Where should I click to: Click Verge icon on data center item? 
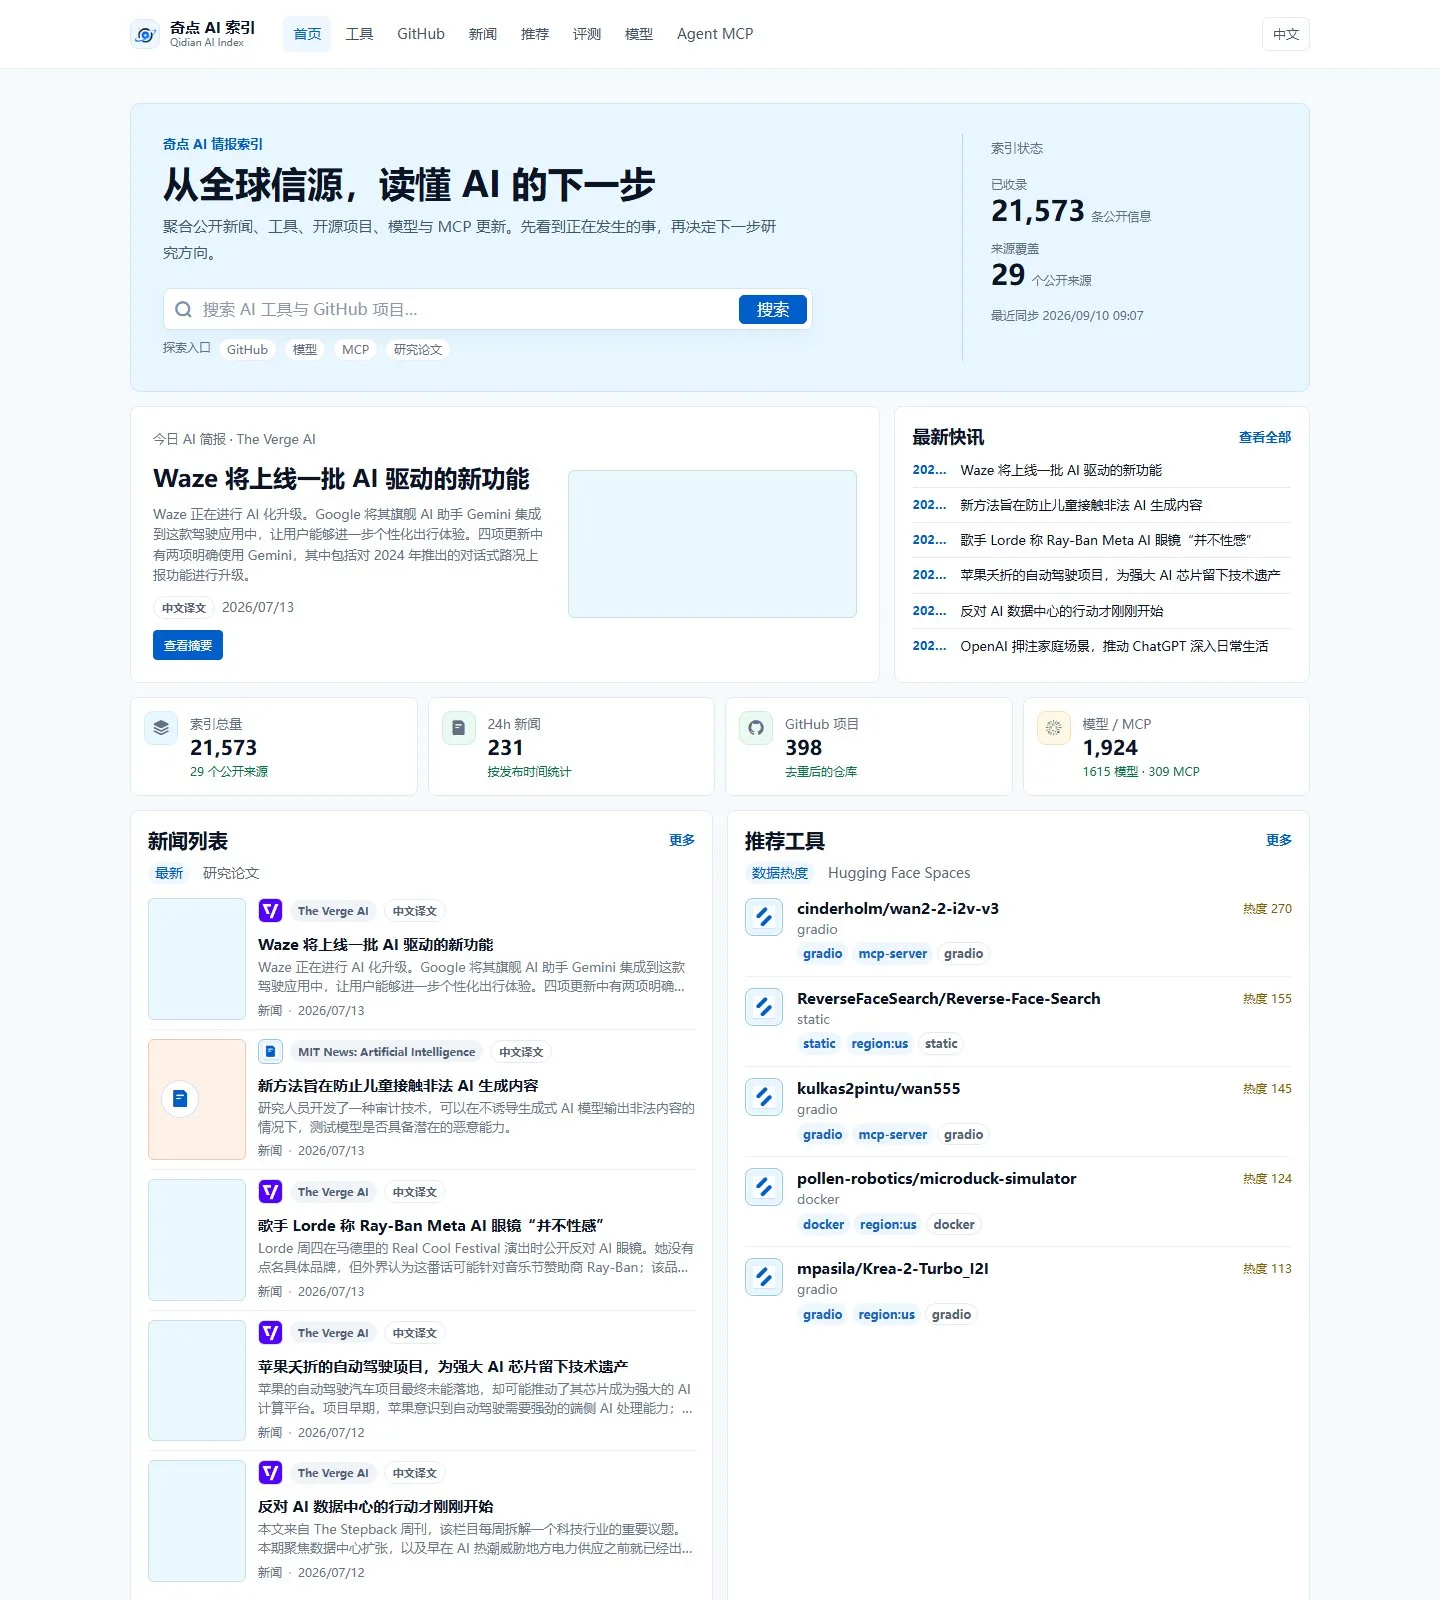coord(270,1473)
